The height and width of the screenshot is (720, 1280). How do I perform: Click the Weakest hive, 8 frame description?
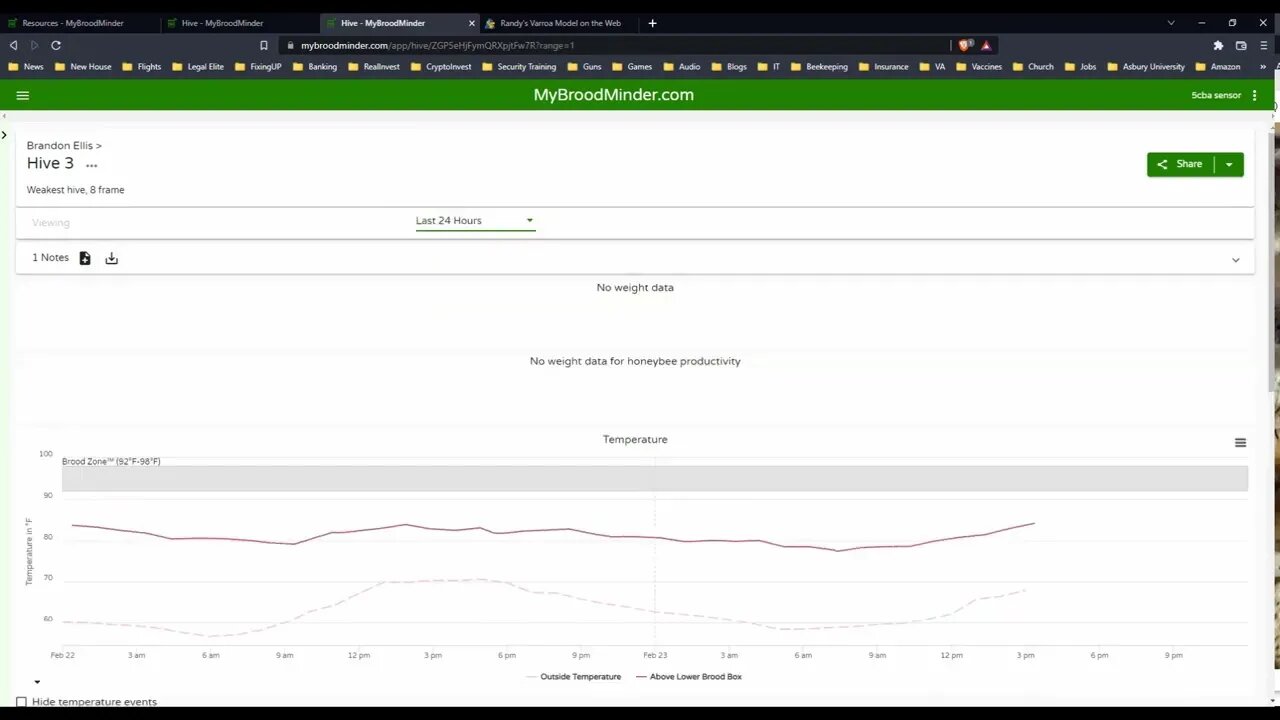click(x=76, y=190)
